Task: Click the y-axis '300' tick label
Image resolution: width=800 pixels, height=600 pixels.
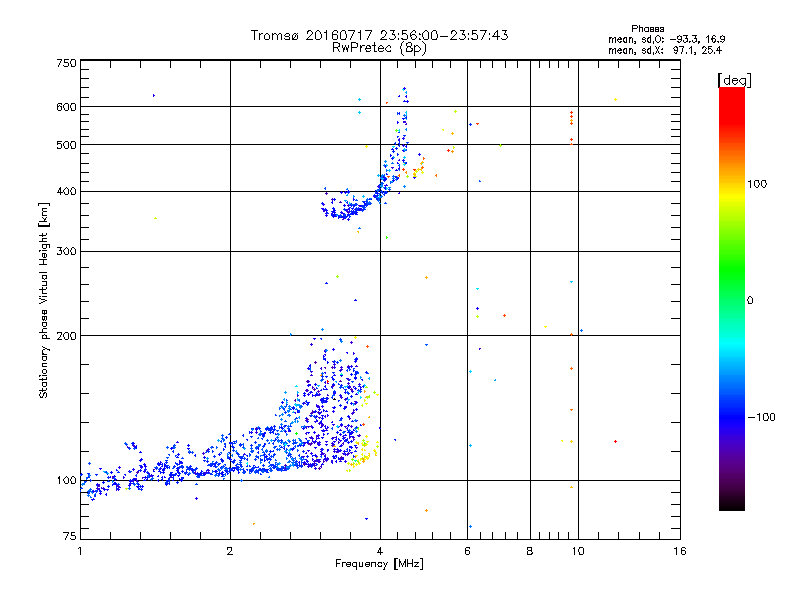Action: [x=66, y=252]
